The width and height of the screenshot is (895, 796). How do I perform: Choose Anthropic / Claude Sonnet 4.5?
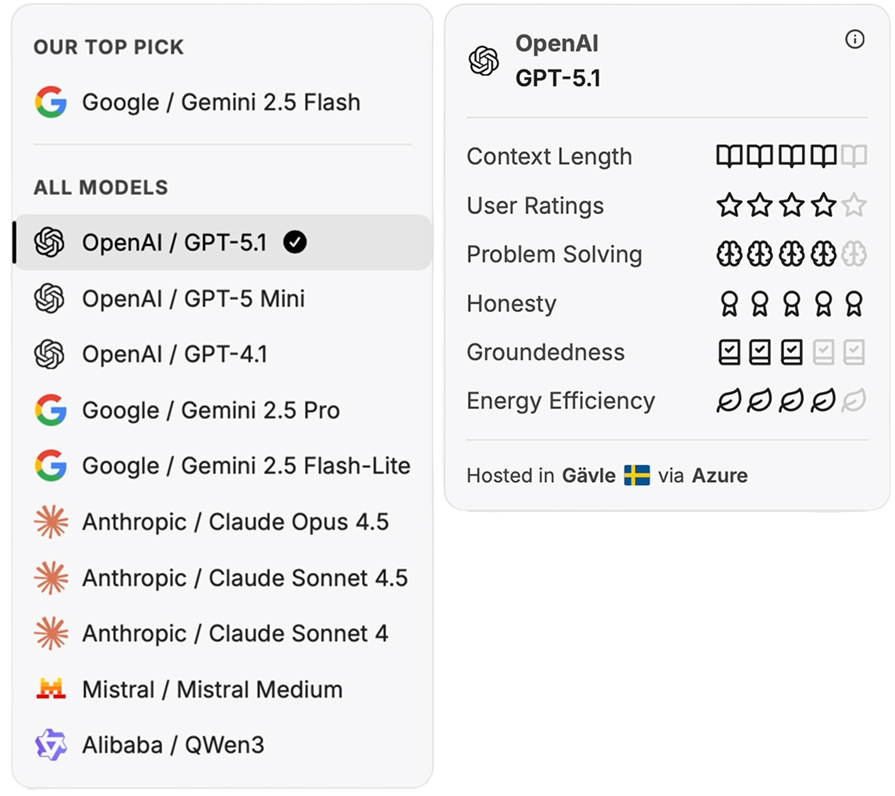pos(244,578)
